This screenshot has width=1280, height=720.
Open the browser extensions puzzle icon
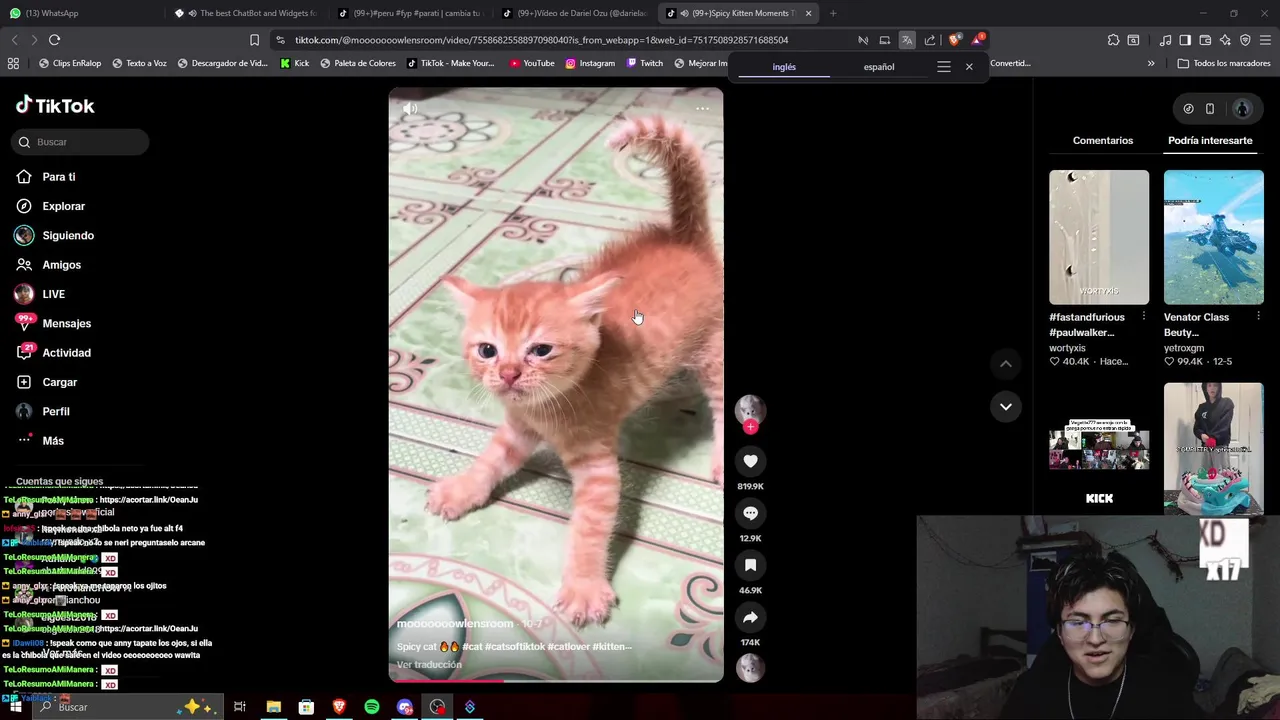(1113, 40)
